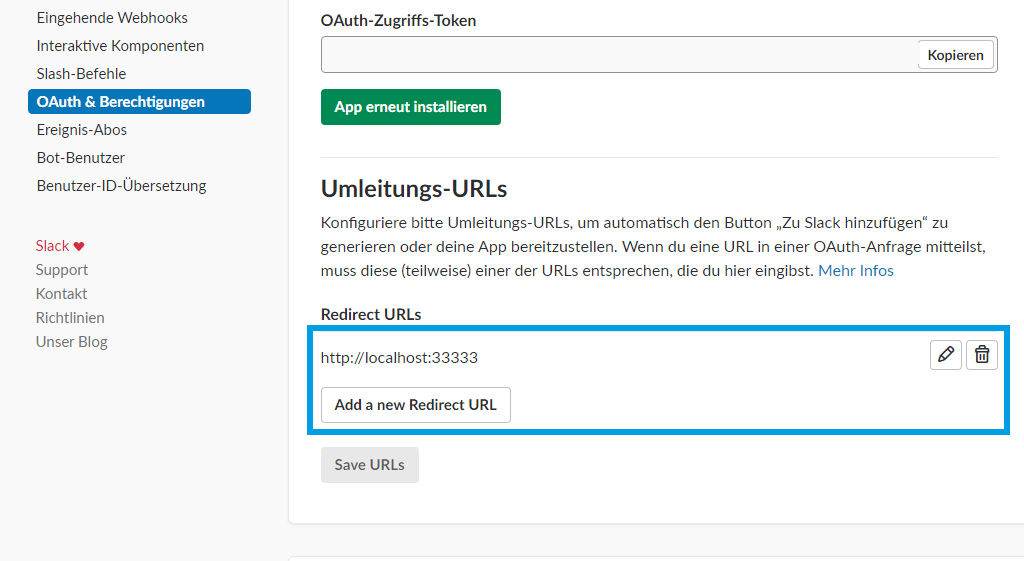Edit the localhost redirect URL with pencil icon

(946, 355)
